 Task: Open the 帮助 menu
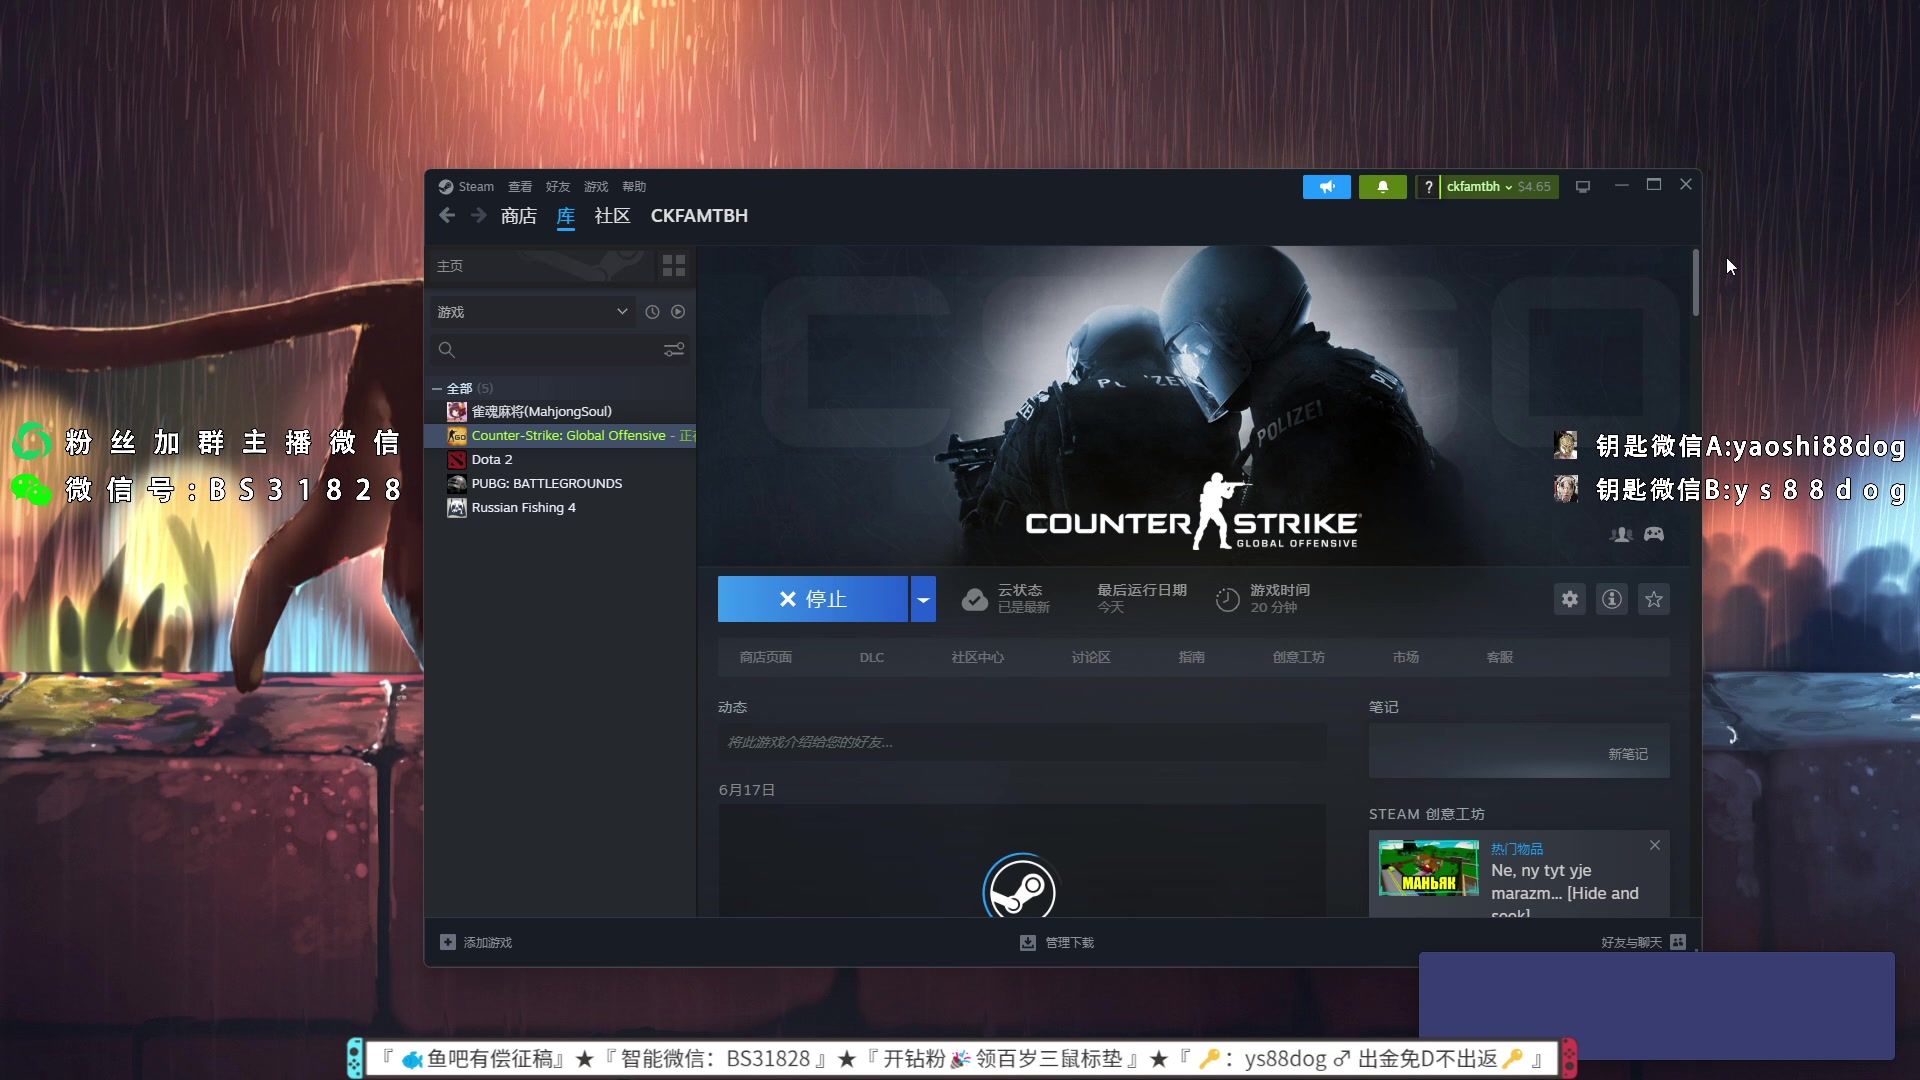[x=634, y=187]
